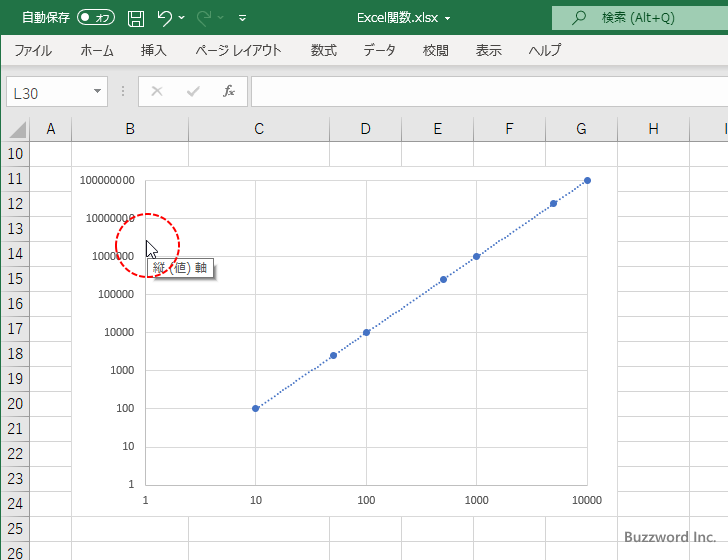This screenshot has width=728, height=560.
Task: Click the Undo arrow icon
Action: (x=166, y=18)
